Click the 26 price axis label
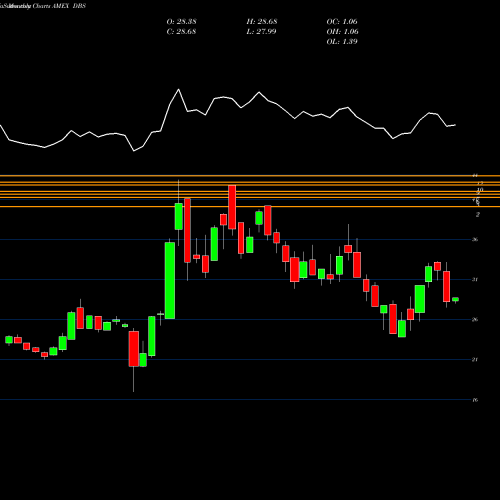The width and height of the screenshot is (500, 500). click(475, 320)
